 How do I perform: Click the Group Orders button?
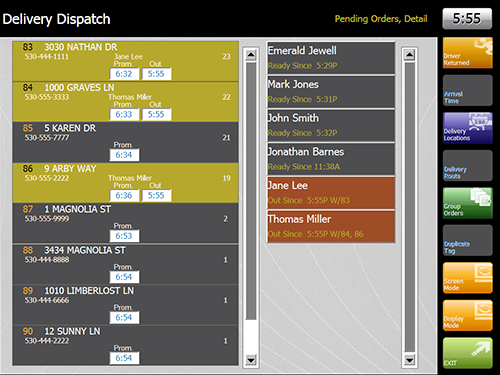467,203
